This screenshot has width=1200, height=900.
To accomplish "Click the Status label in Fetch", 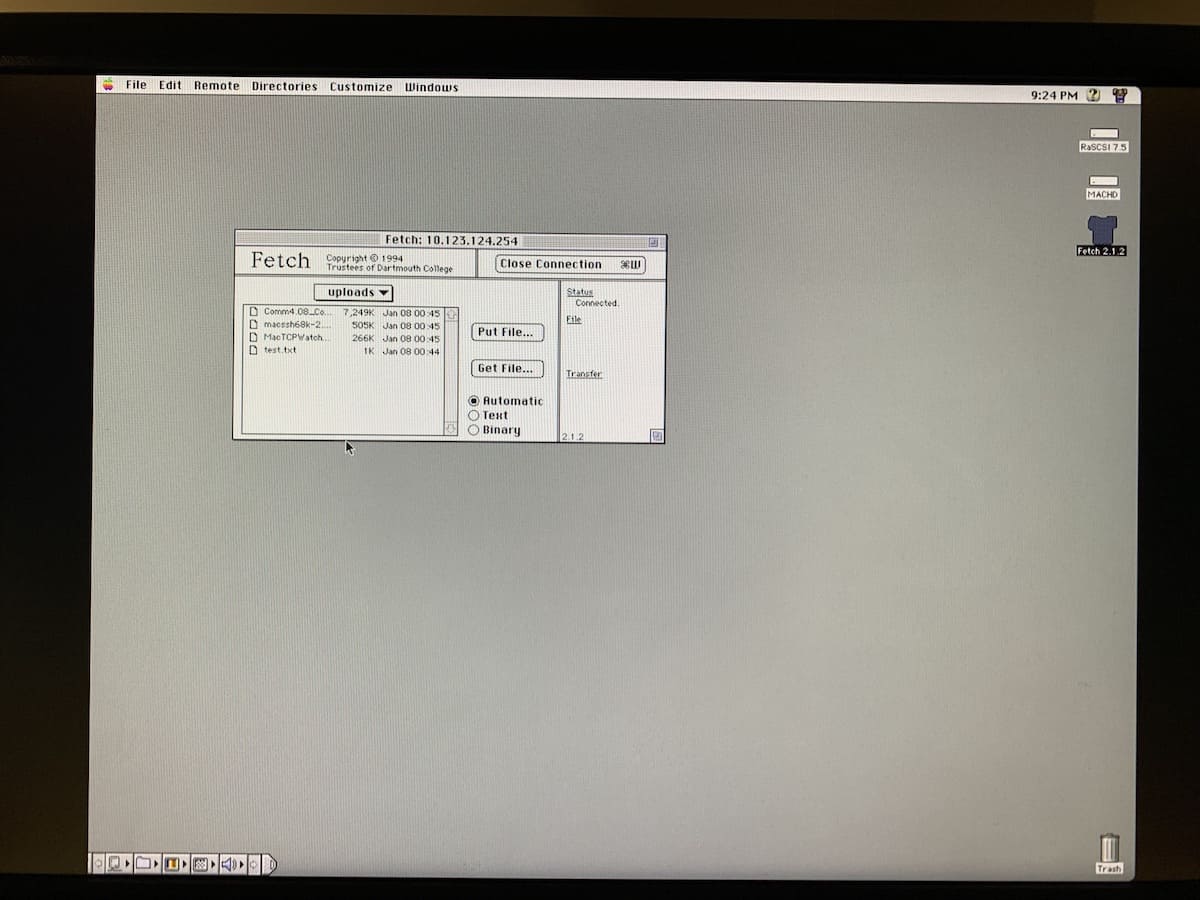I will [x=579, y=292].
